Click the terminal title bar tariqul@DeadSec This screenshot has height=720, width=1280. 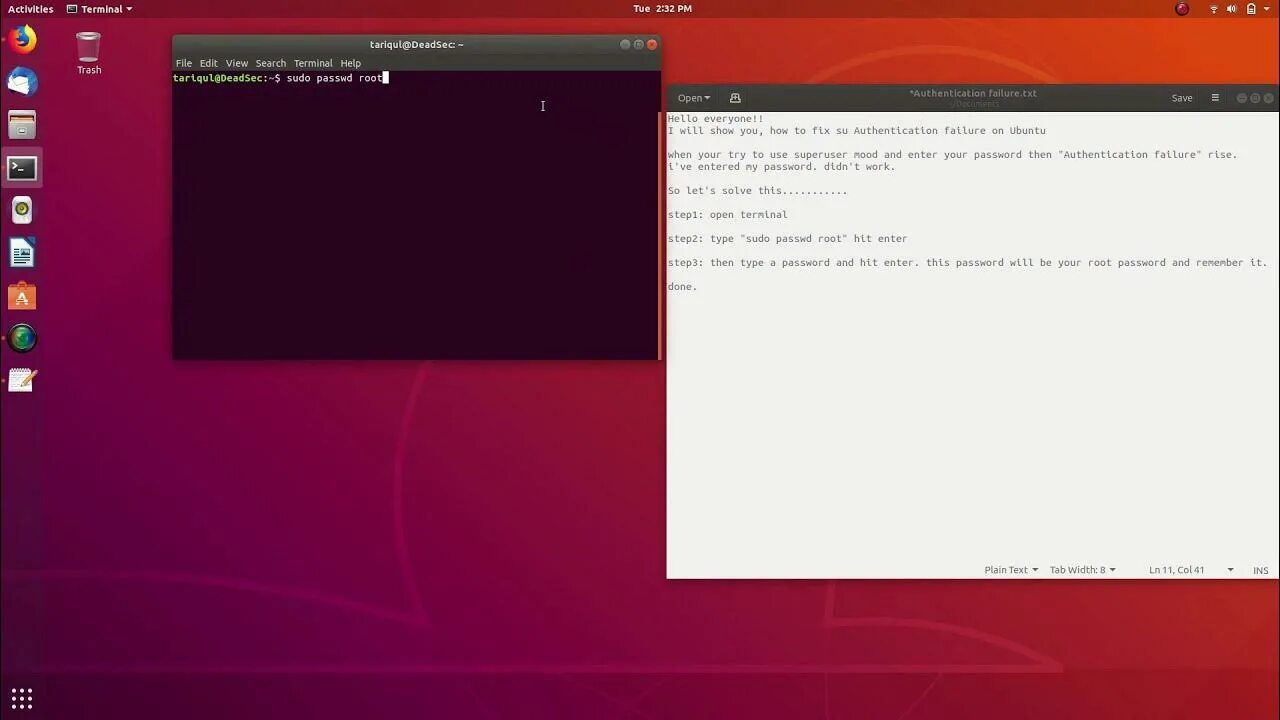[416, 44]
